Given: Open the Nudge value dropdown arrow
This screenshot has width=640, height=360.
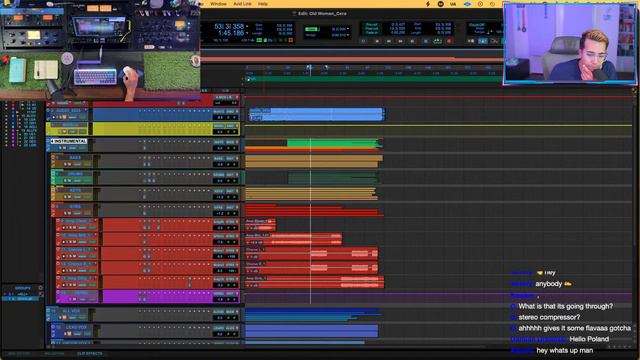Looking at the screenshot, I should pos(348,36).
